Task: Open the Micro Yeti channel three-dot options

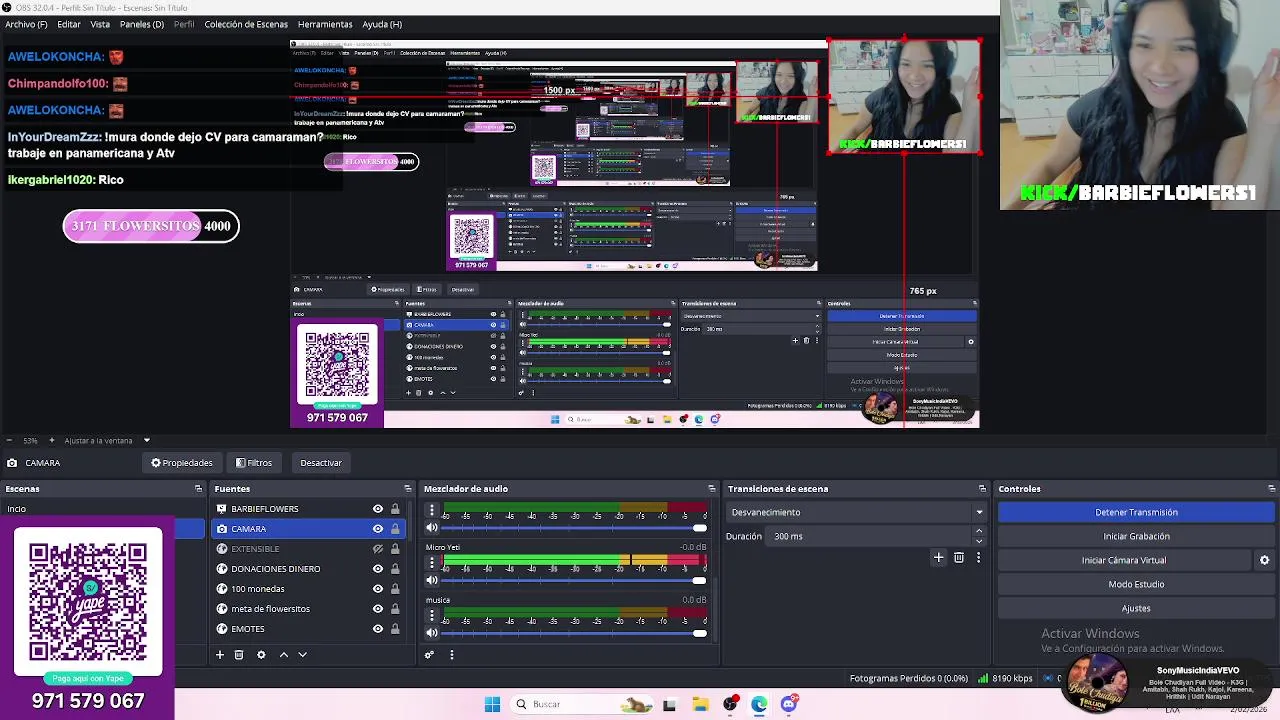Action: point(432,562)
